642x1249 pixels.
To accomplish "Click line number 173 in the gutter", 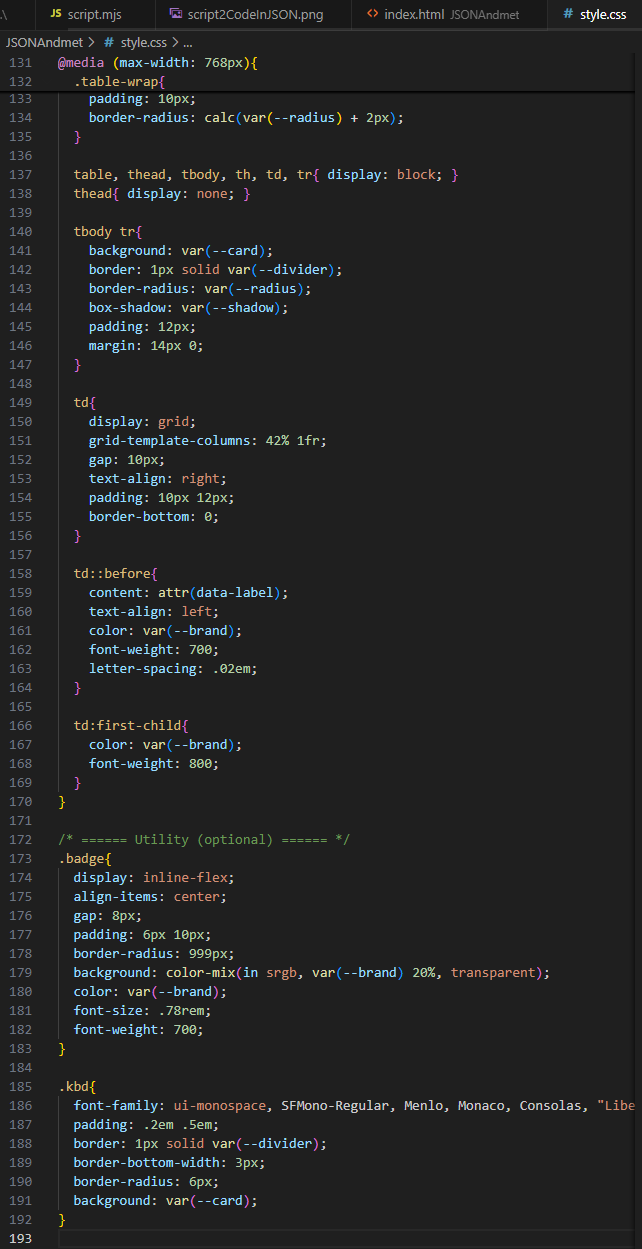I will [21, 858].
